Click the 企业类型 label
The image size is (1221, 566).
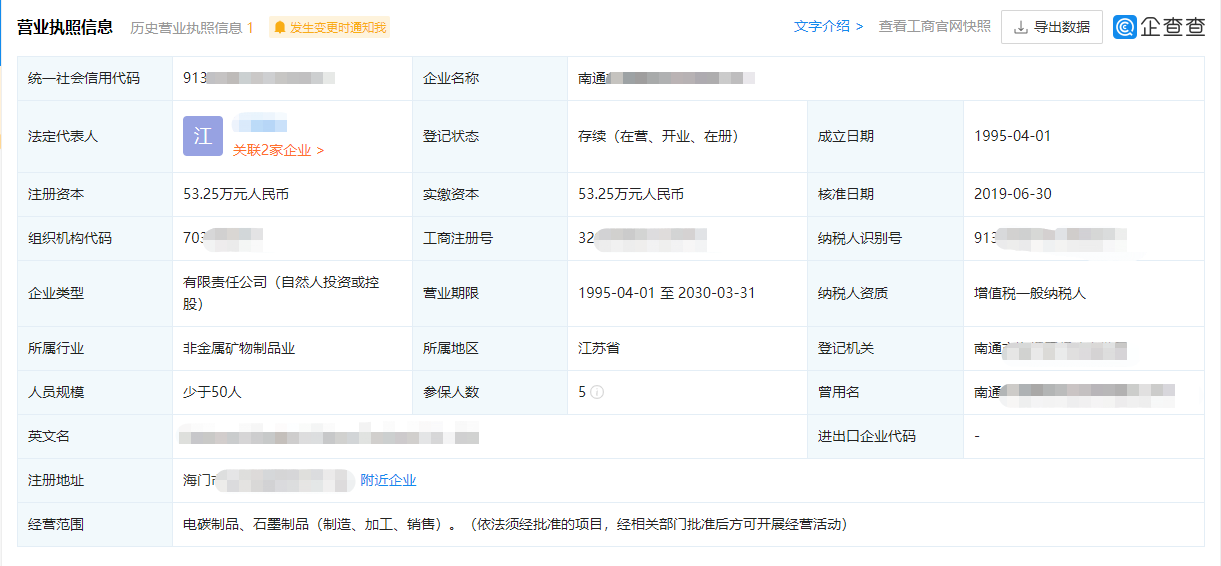[x=56, y=293]
